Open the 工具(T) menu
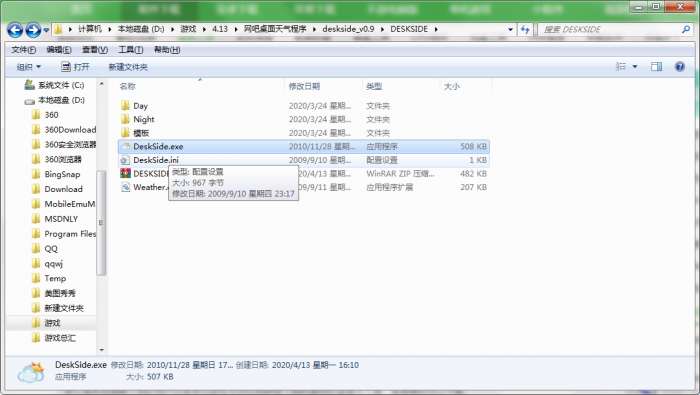The height and width of the screenshot is (395, 700). (130, 50)
